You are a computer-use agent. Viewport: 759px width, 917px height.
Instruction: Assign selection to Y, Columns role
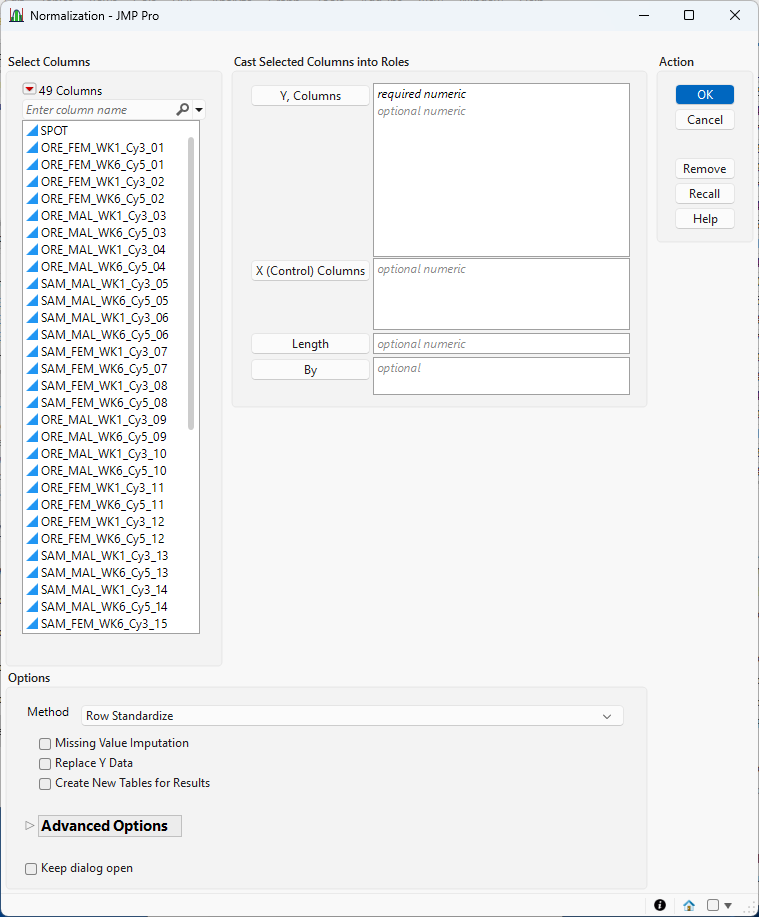tap(310, 95)
